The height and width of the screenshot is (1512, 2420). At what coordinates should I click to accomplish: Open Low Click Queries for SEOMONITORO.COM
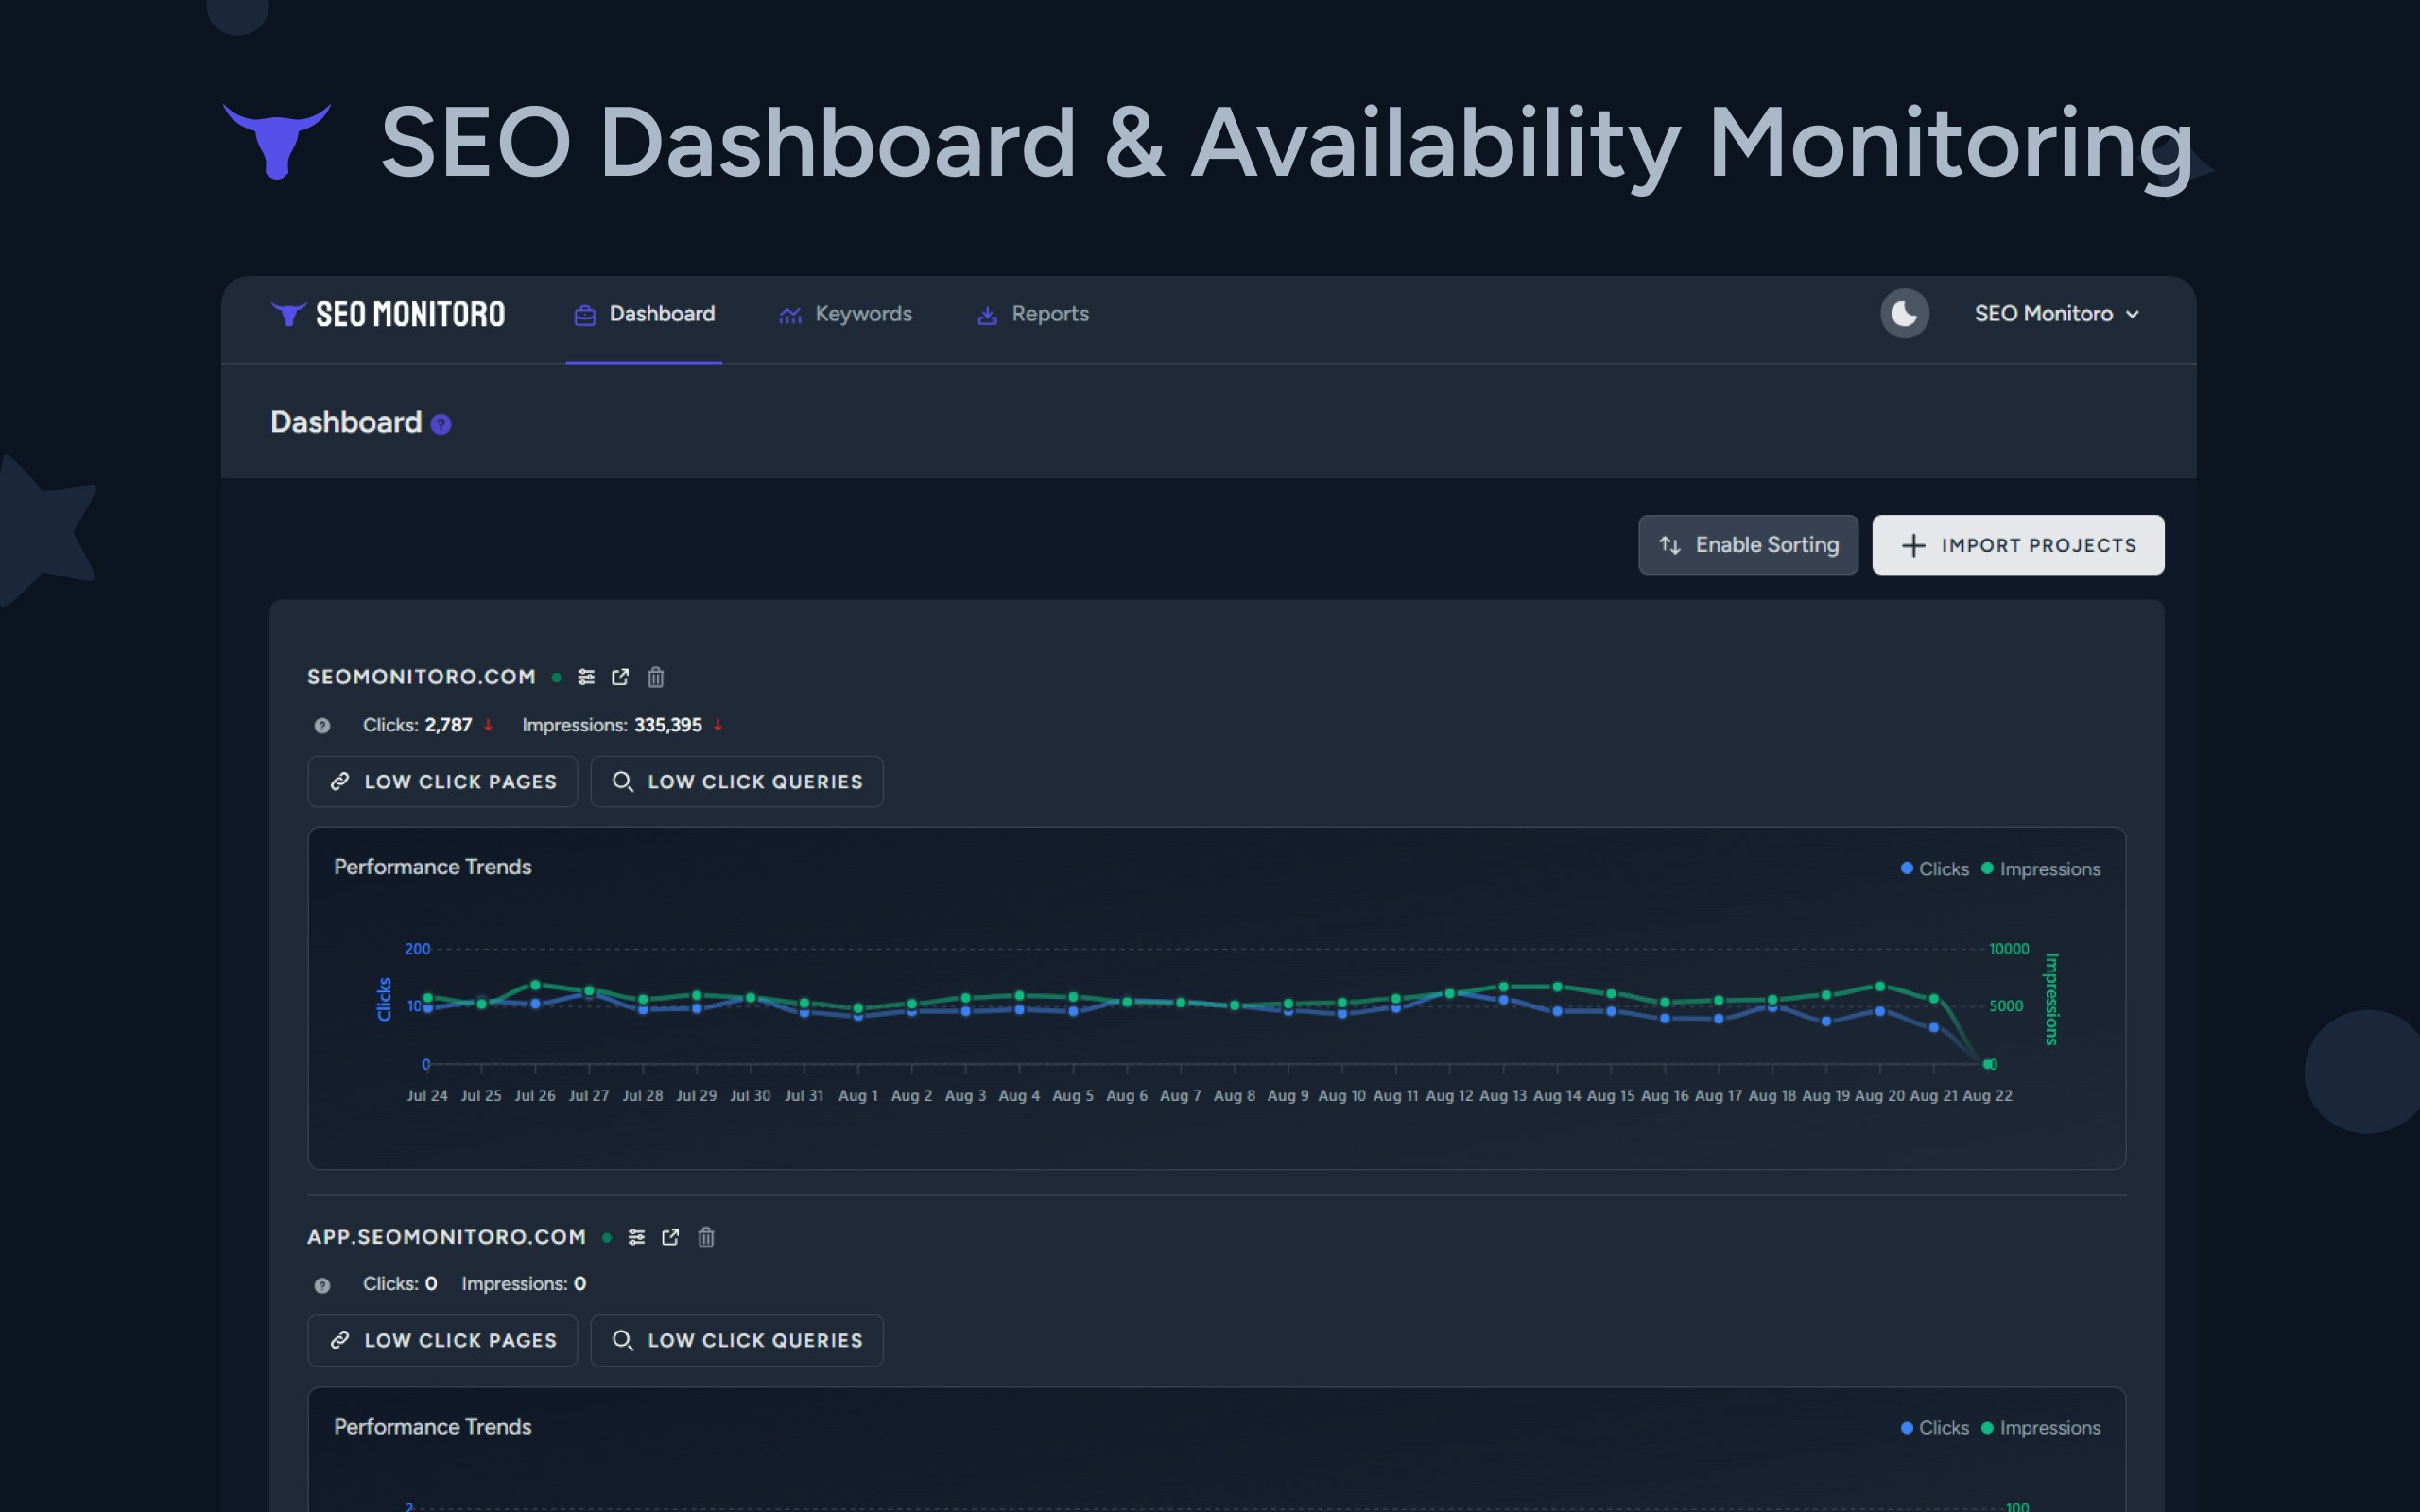[x=736, y=781]
